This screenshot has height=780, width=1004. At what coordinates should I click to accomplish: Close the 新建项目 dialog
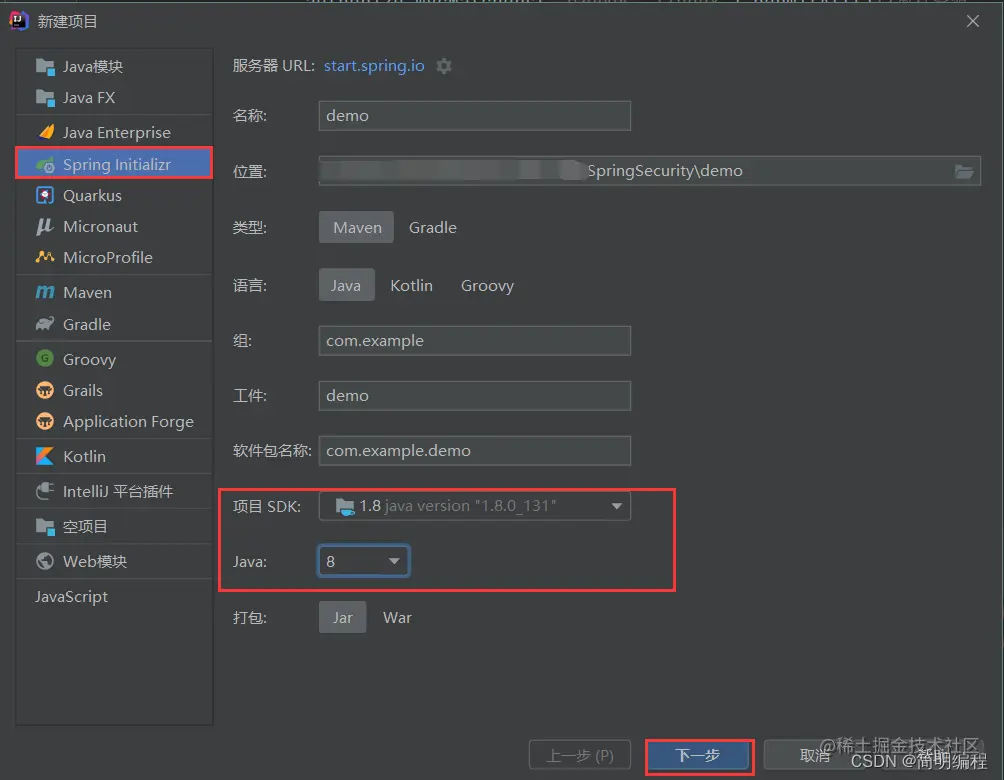(x=973, y=21)
